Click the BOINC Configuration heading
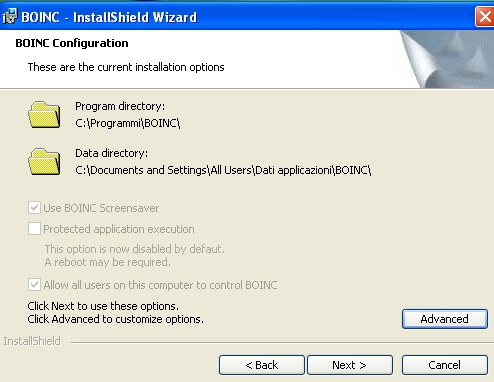Screen dimensions: 494x382 tap(72, 43)
